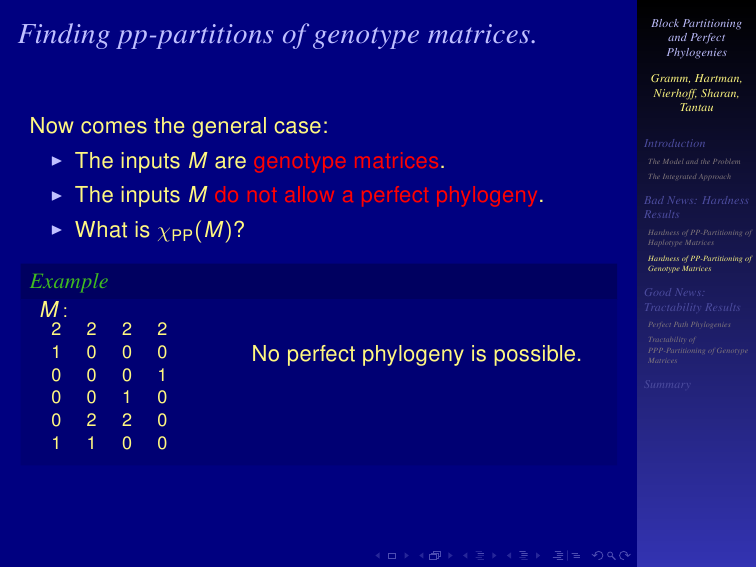The image size is (756, 567).
Task: Jump to next section arrow
Action: coord(538,555)
